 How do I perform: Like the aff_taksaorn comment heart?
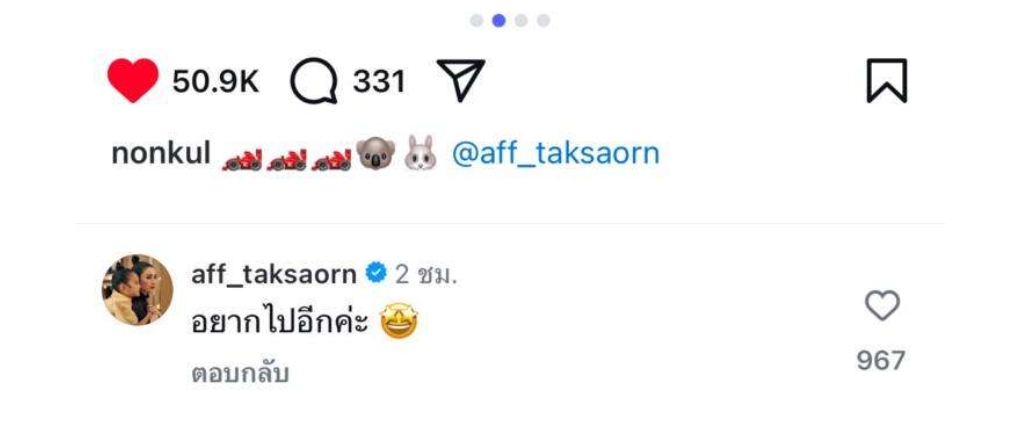[882, 306]
